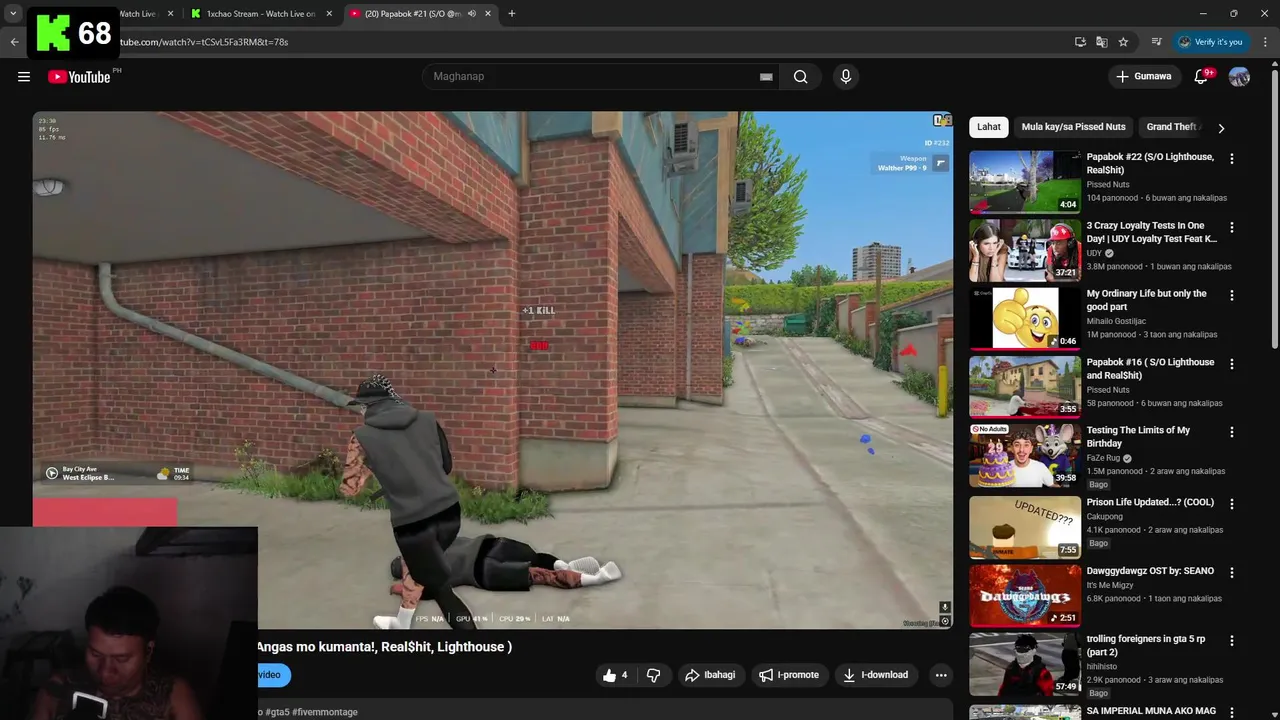This screenshot has height=720, width=1280.
Task: Go to the YouTube home logo
Action: [79, 77]
